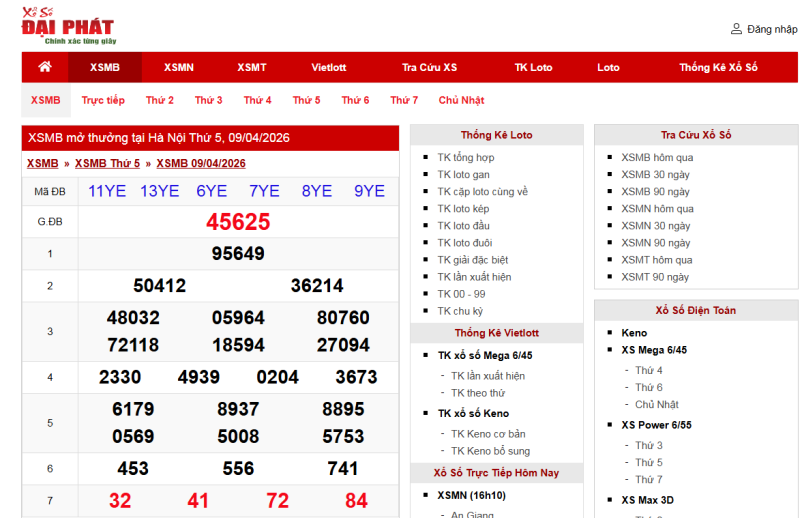Image resolution: width=802 pixels, height=518 pixels.
Task: Click the user icon beside Đăng nhập
Action: (736, 29)
